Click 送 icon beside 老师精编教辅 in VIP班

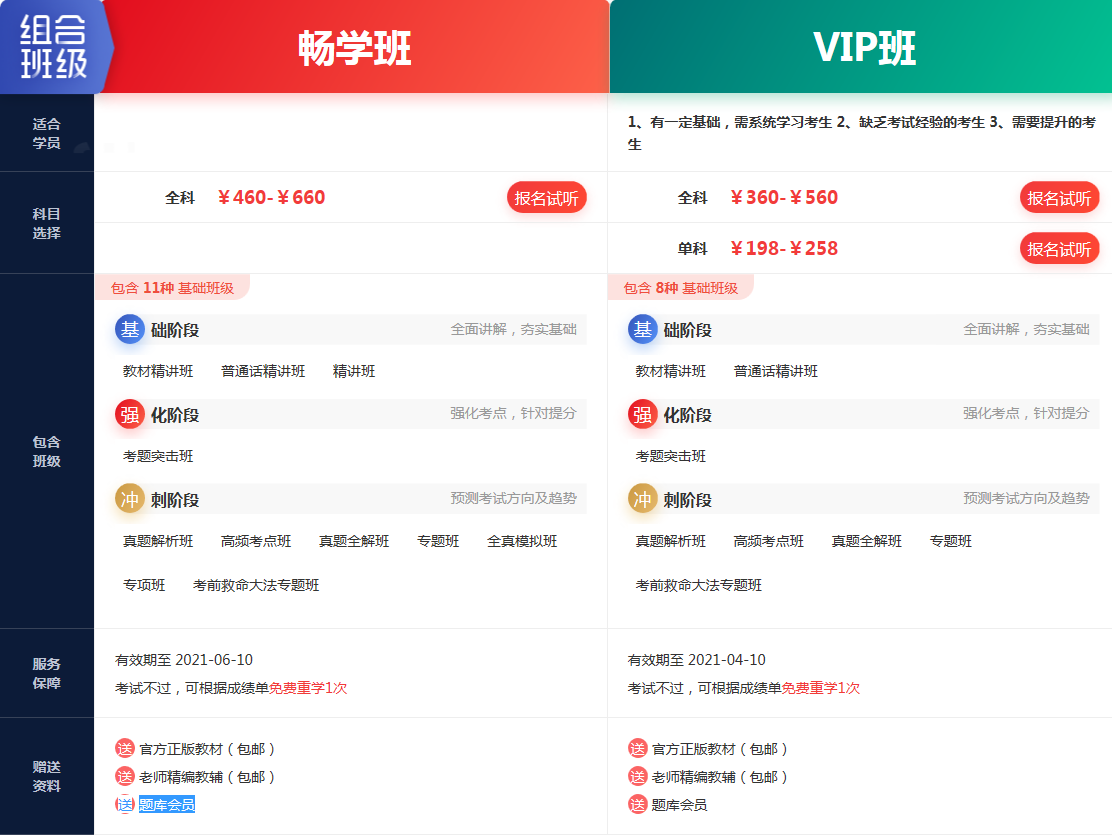(x=638, y=776)
